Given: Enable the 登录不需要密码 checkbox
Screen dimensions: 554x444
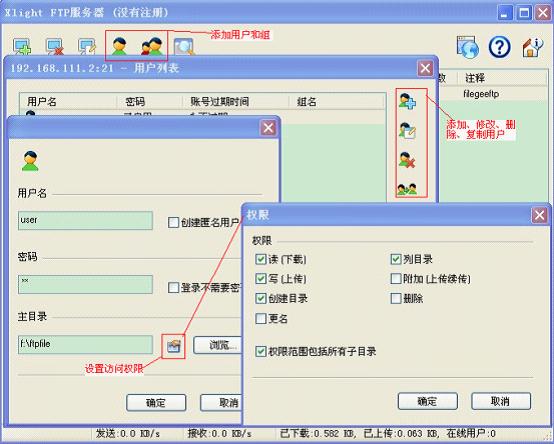Looking at the screenshot, I should click(x=173, y=288).
